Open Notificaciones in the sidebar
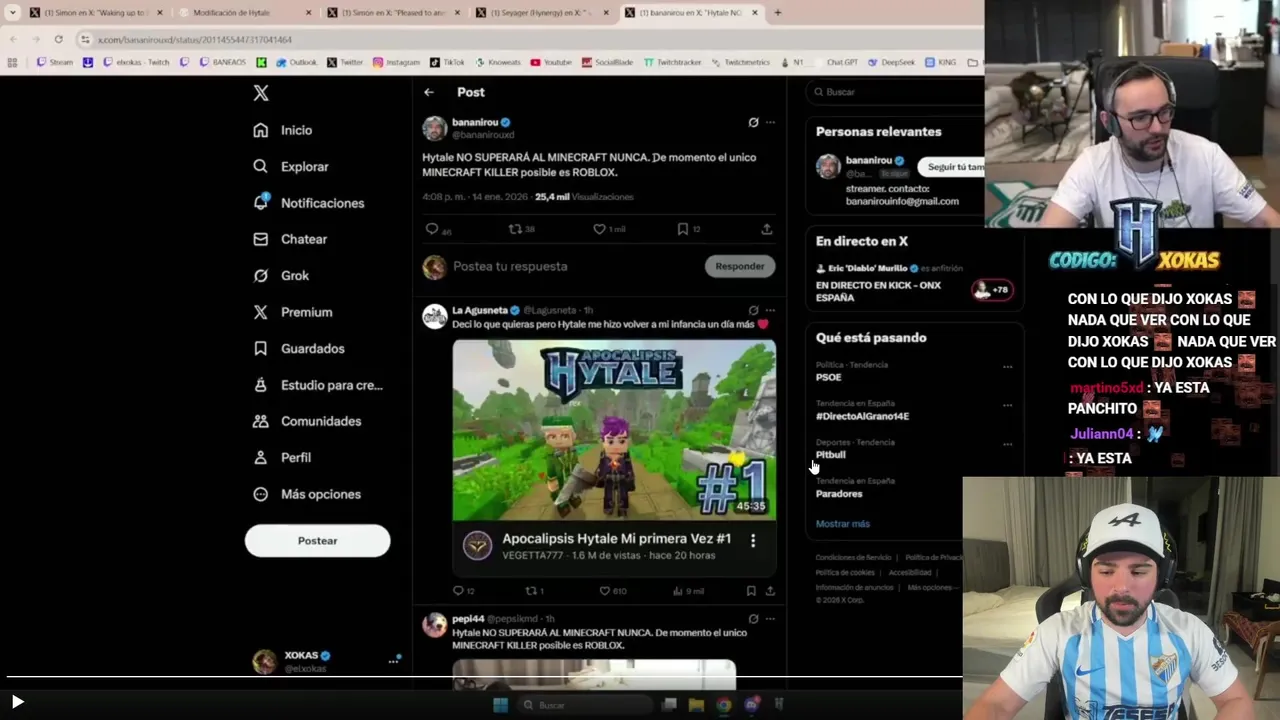The width and height of the screenshot is (1280, 720). (x=309, y=203)
